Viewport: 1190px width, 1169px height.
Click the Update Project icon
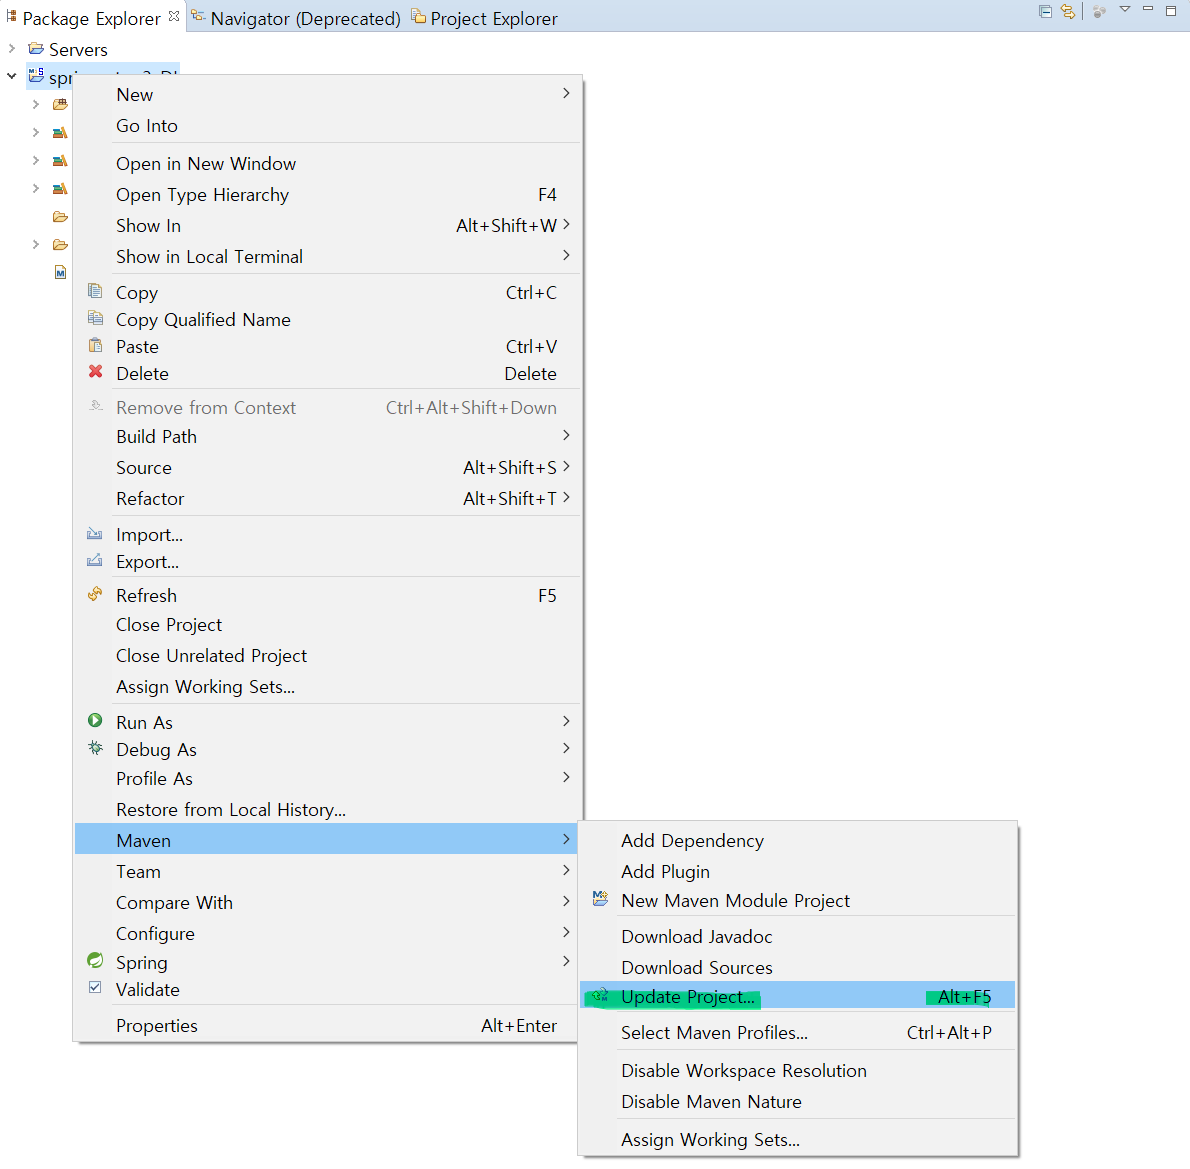pos(600,995)
